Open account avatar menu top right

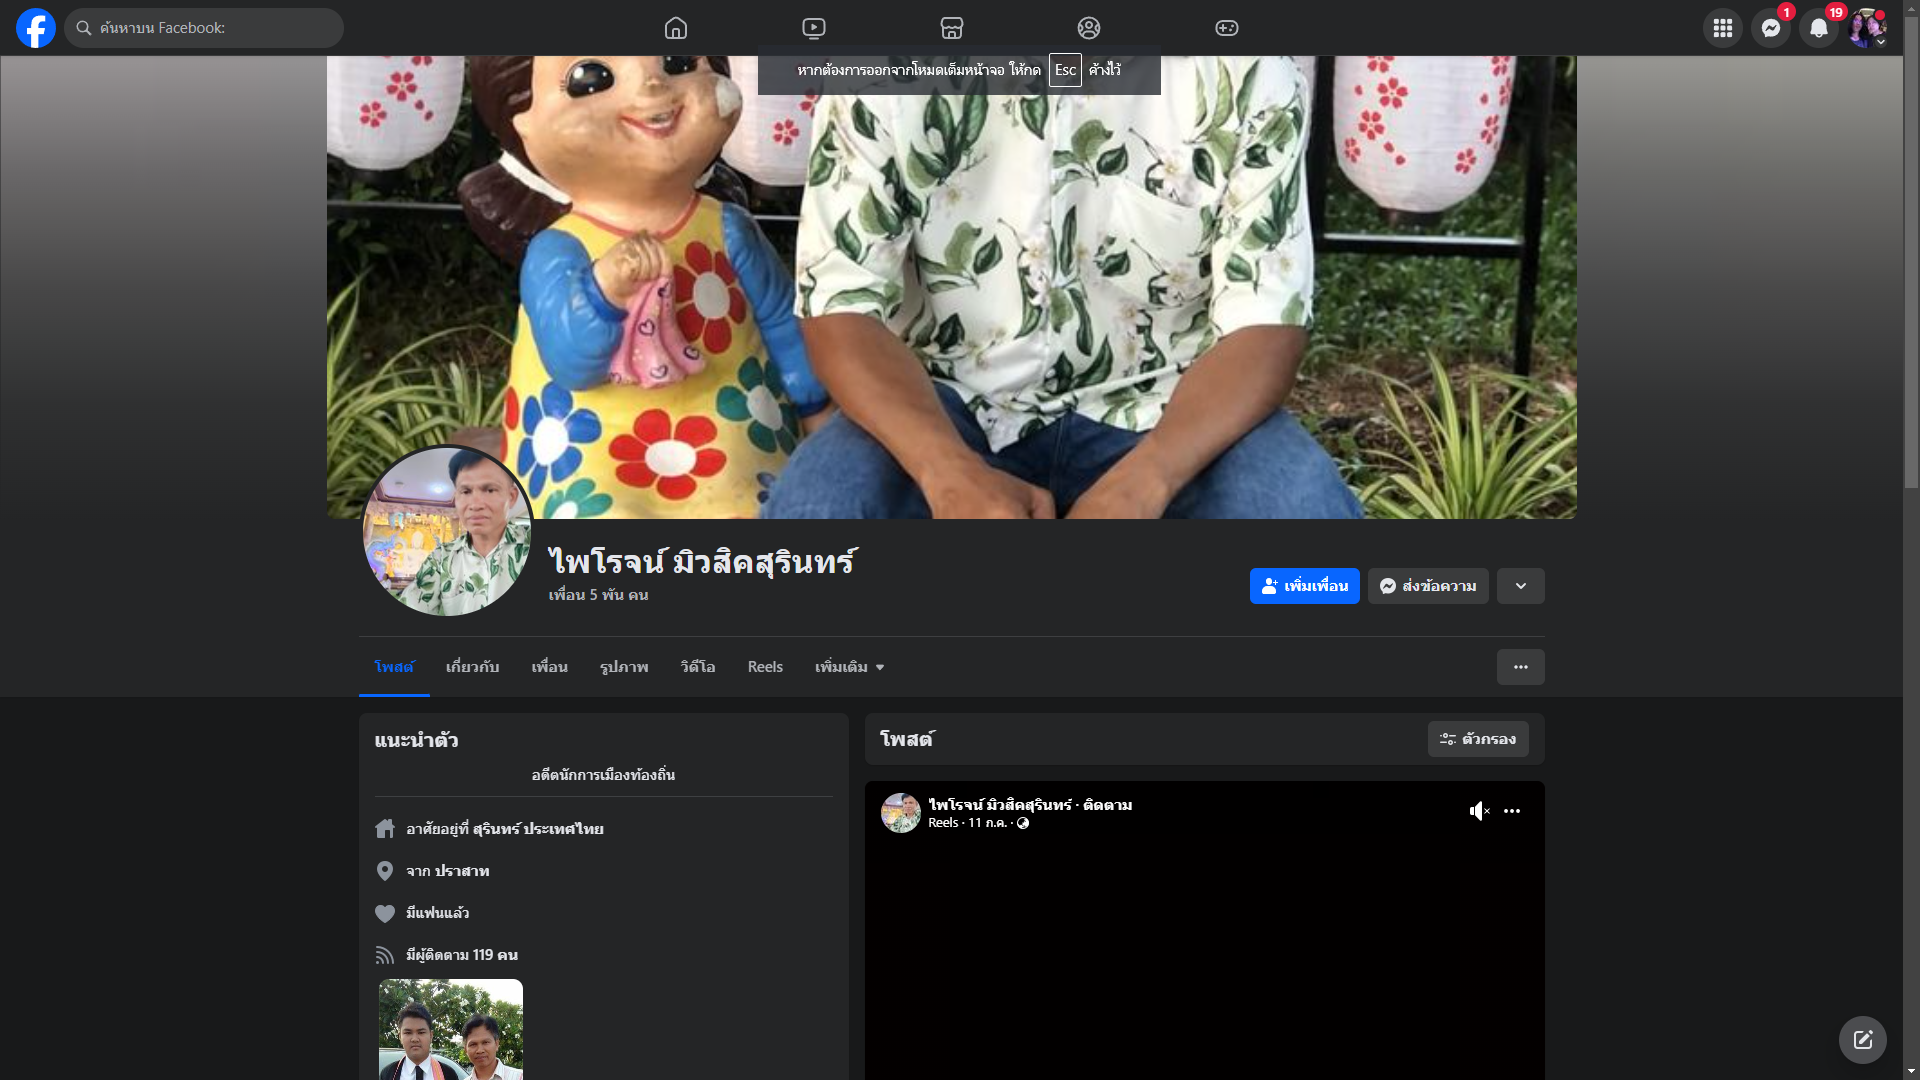[1867, 28]
